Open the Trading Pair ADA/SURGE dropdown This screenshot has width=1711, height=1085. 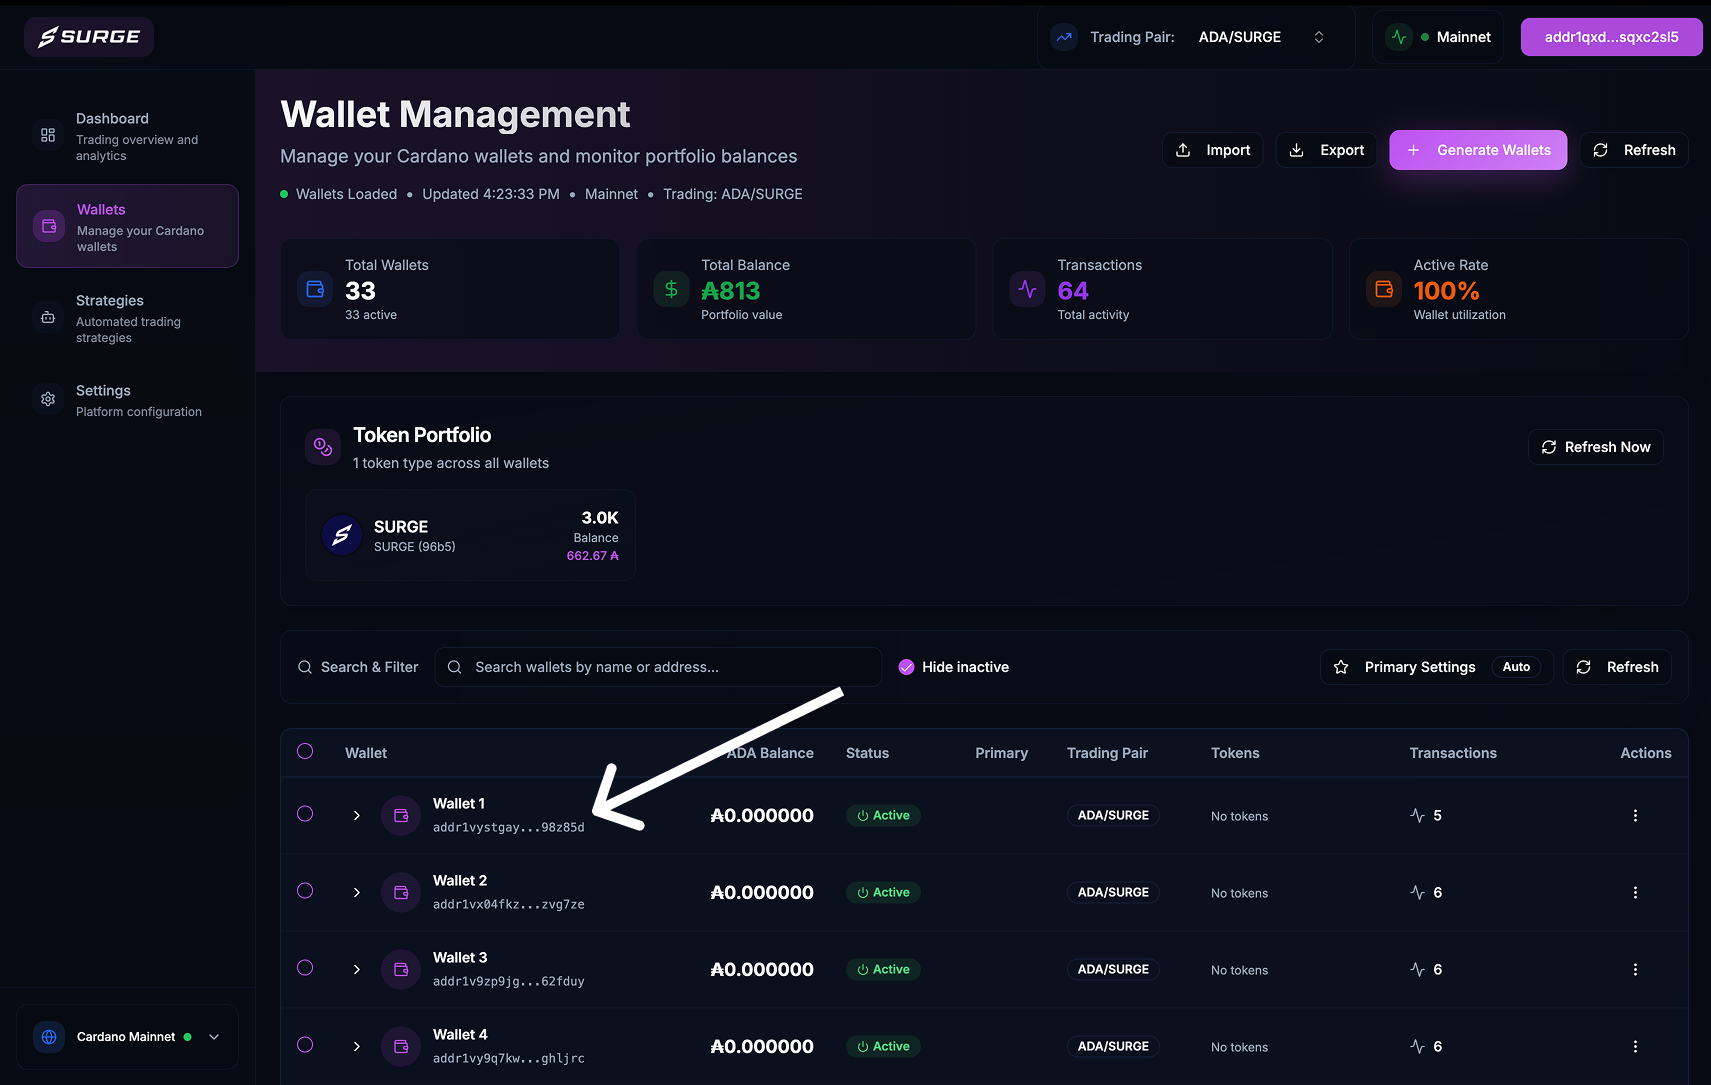tap(1196, 37)
